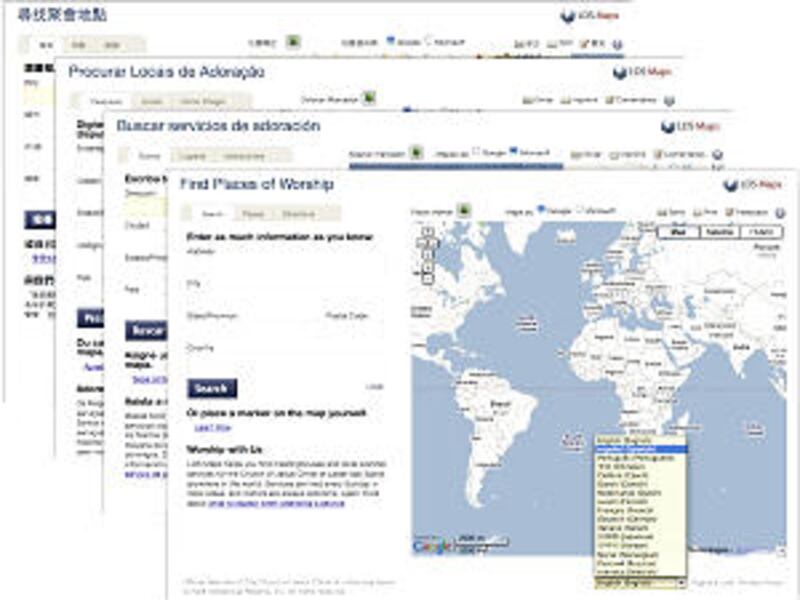Viewport: 800px width, 600px height.
Task: Click the green map marker icon in English window
Action: click(x=464, y=210)
